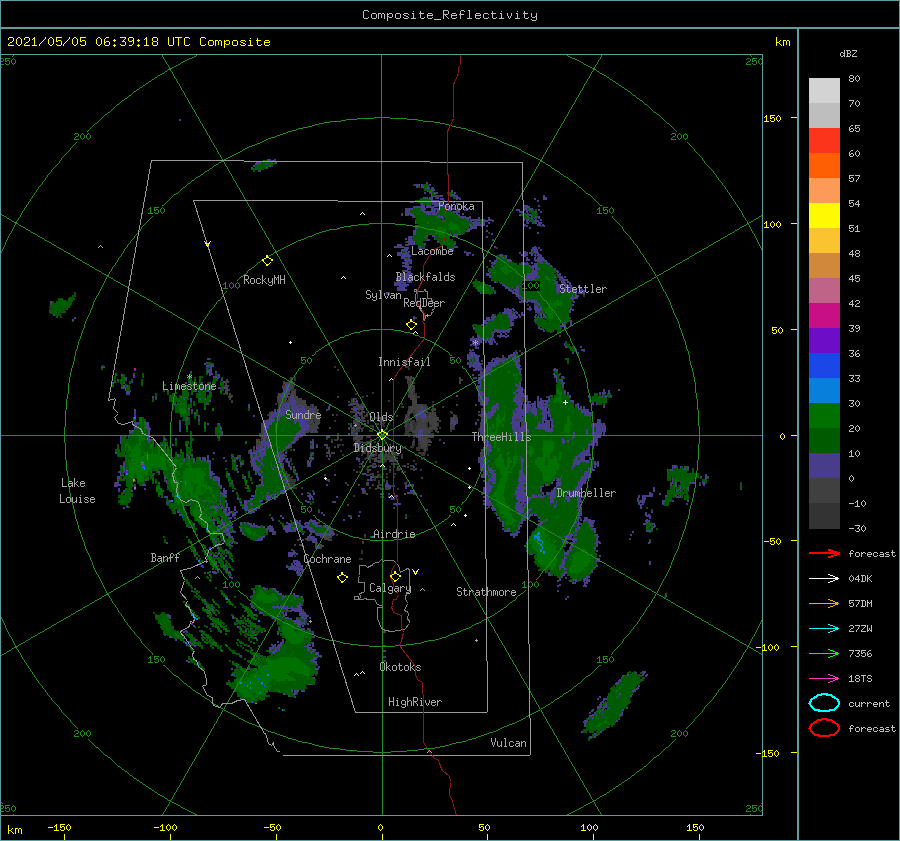The image size is (900, 841).
Task: Select the cyan 27ZW arrow icon
Action: pos(824,629)
